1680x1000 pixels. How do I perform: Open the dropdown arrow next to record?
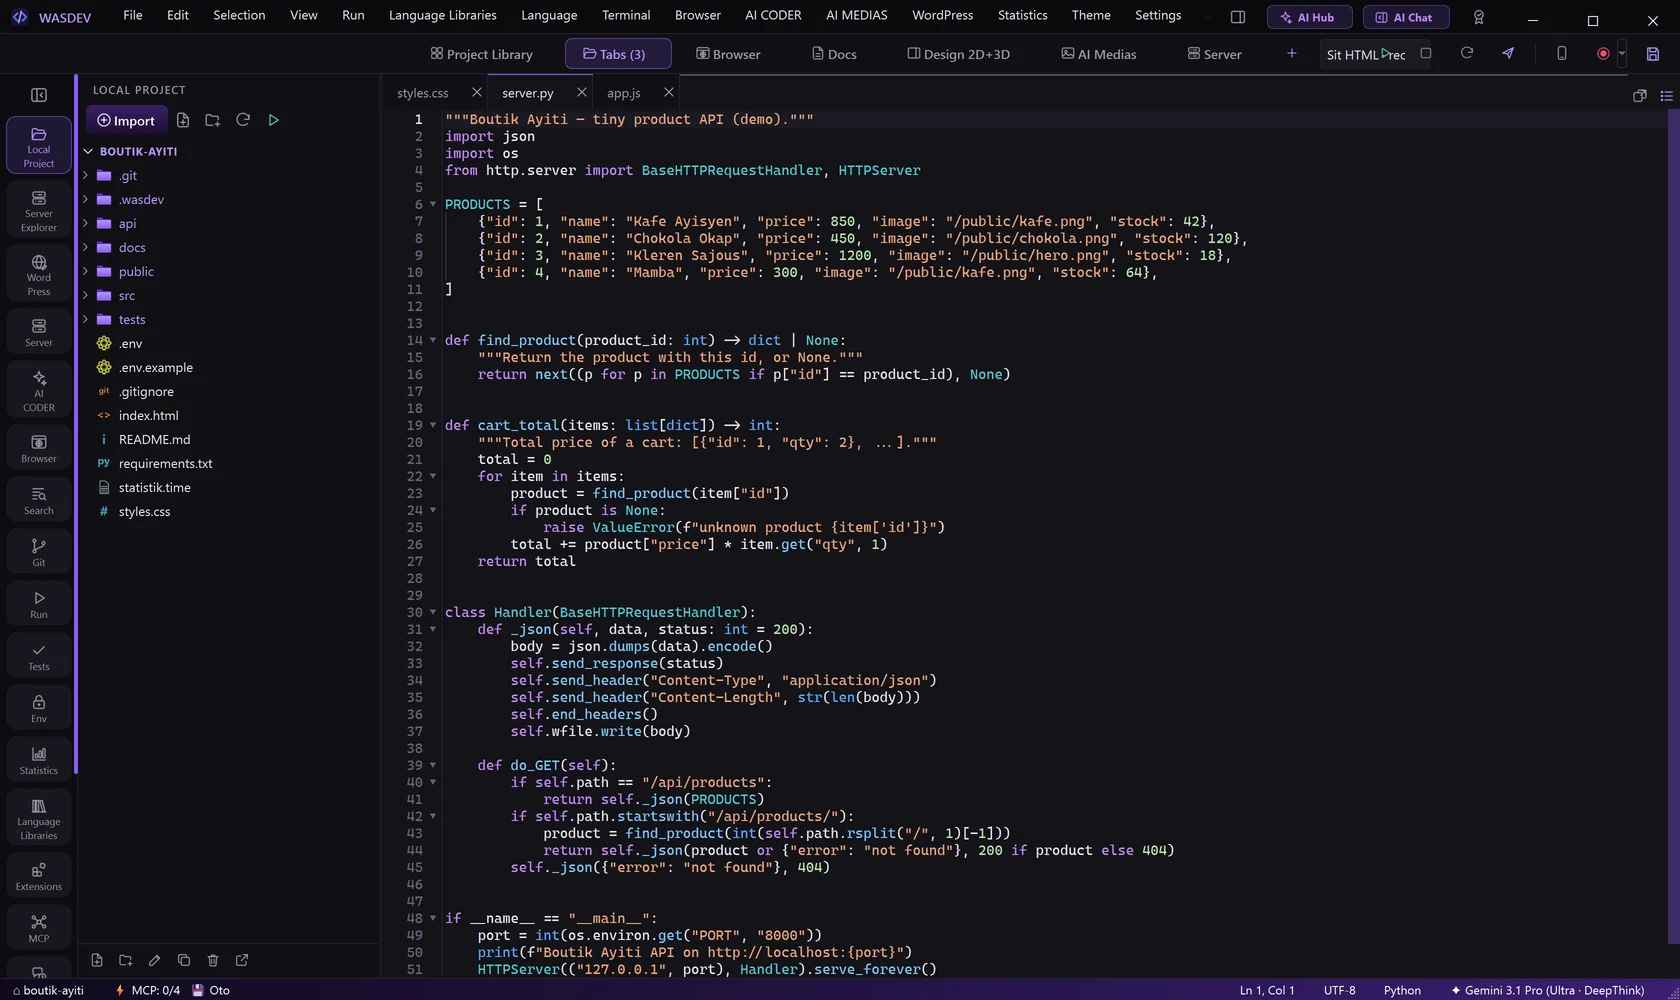1622,54
